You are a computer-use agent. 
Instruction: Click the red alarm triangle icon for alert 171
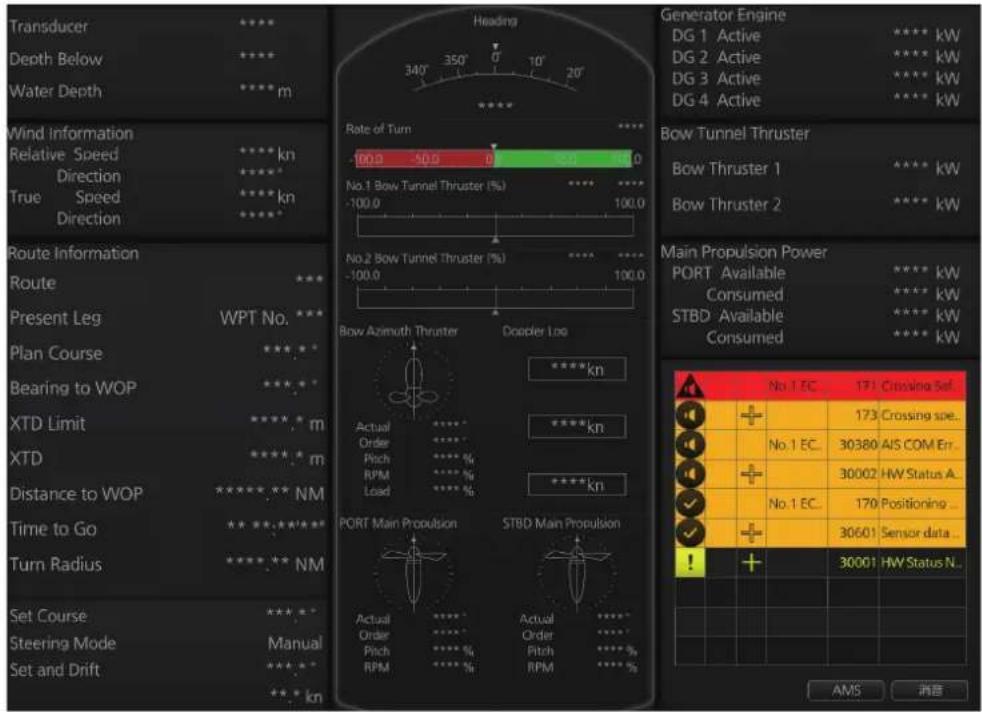coord(690,386)
